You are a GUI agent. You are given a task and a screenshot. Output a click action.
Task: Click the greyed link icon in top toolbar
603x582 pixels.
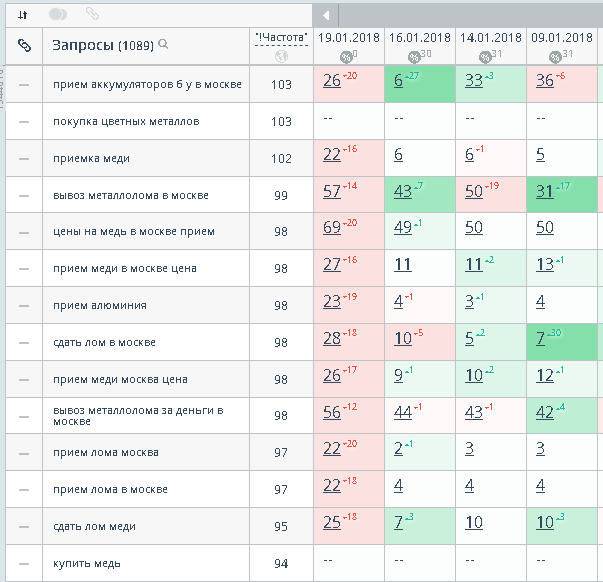[92, 14]
